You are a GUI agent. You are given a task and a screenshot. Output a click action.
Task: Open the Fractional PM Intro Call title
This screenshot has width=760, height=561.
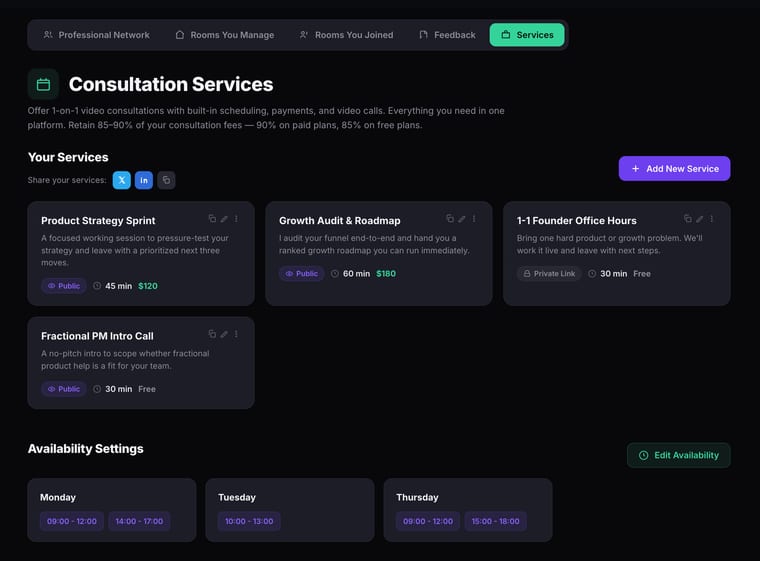[x=97, y=336]
